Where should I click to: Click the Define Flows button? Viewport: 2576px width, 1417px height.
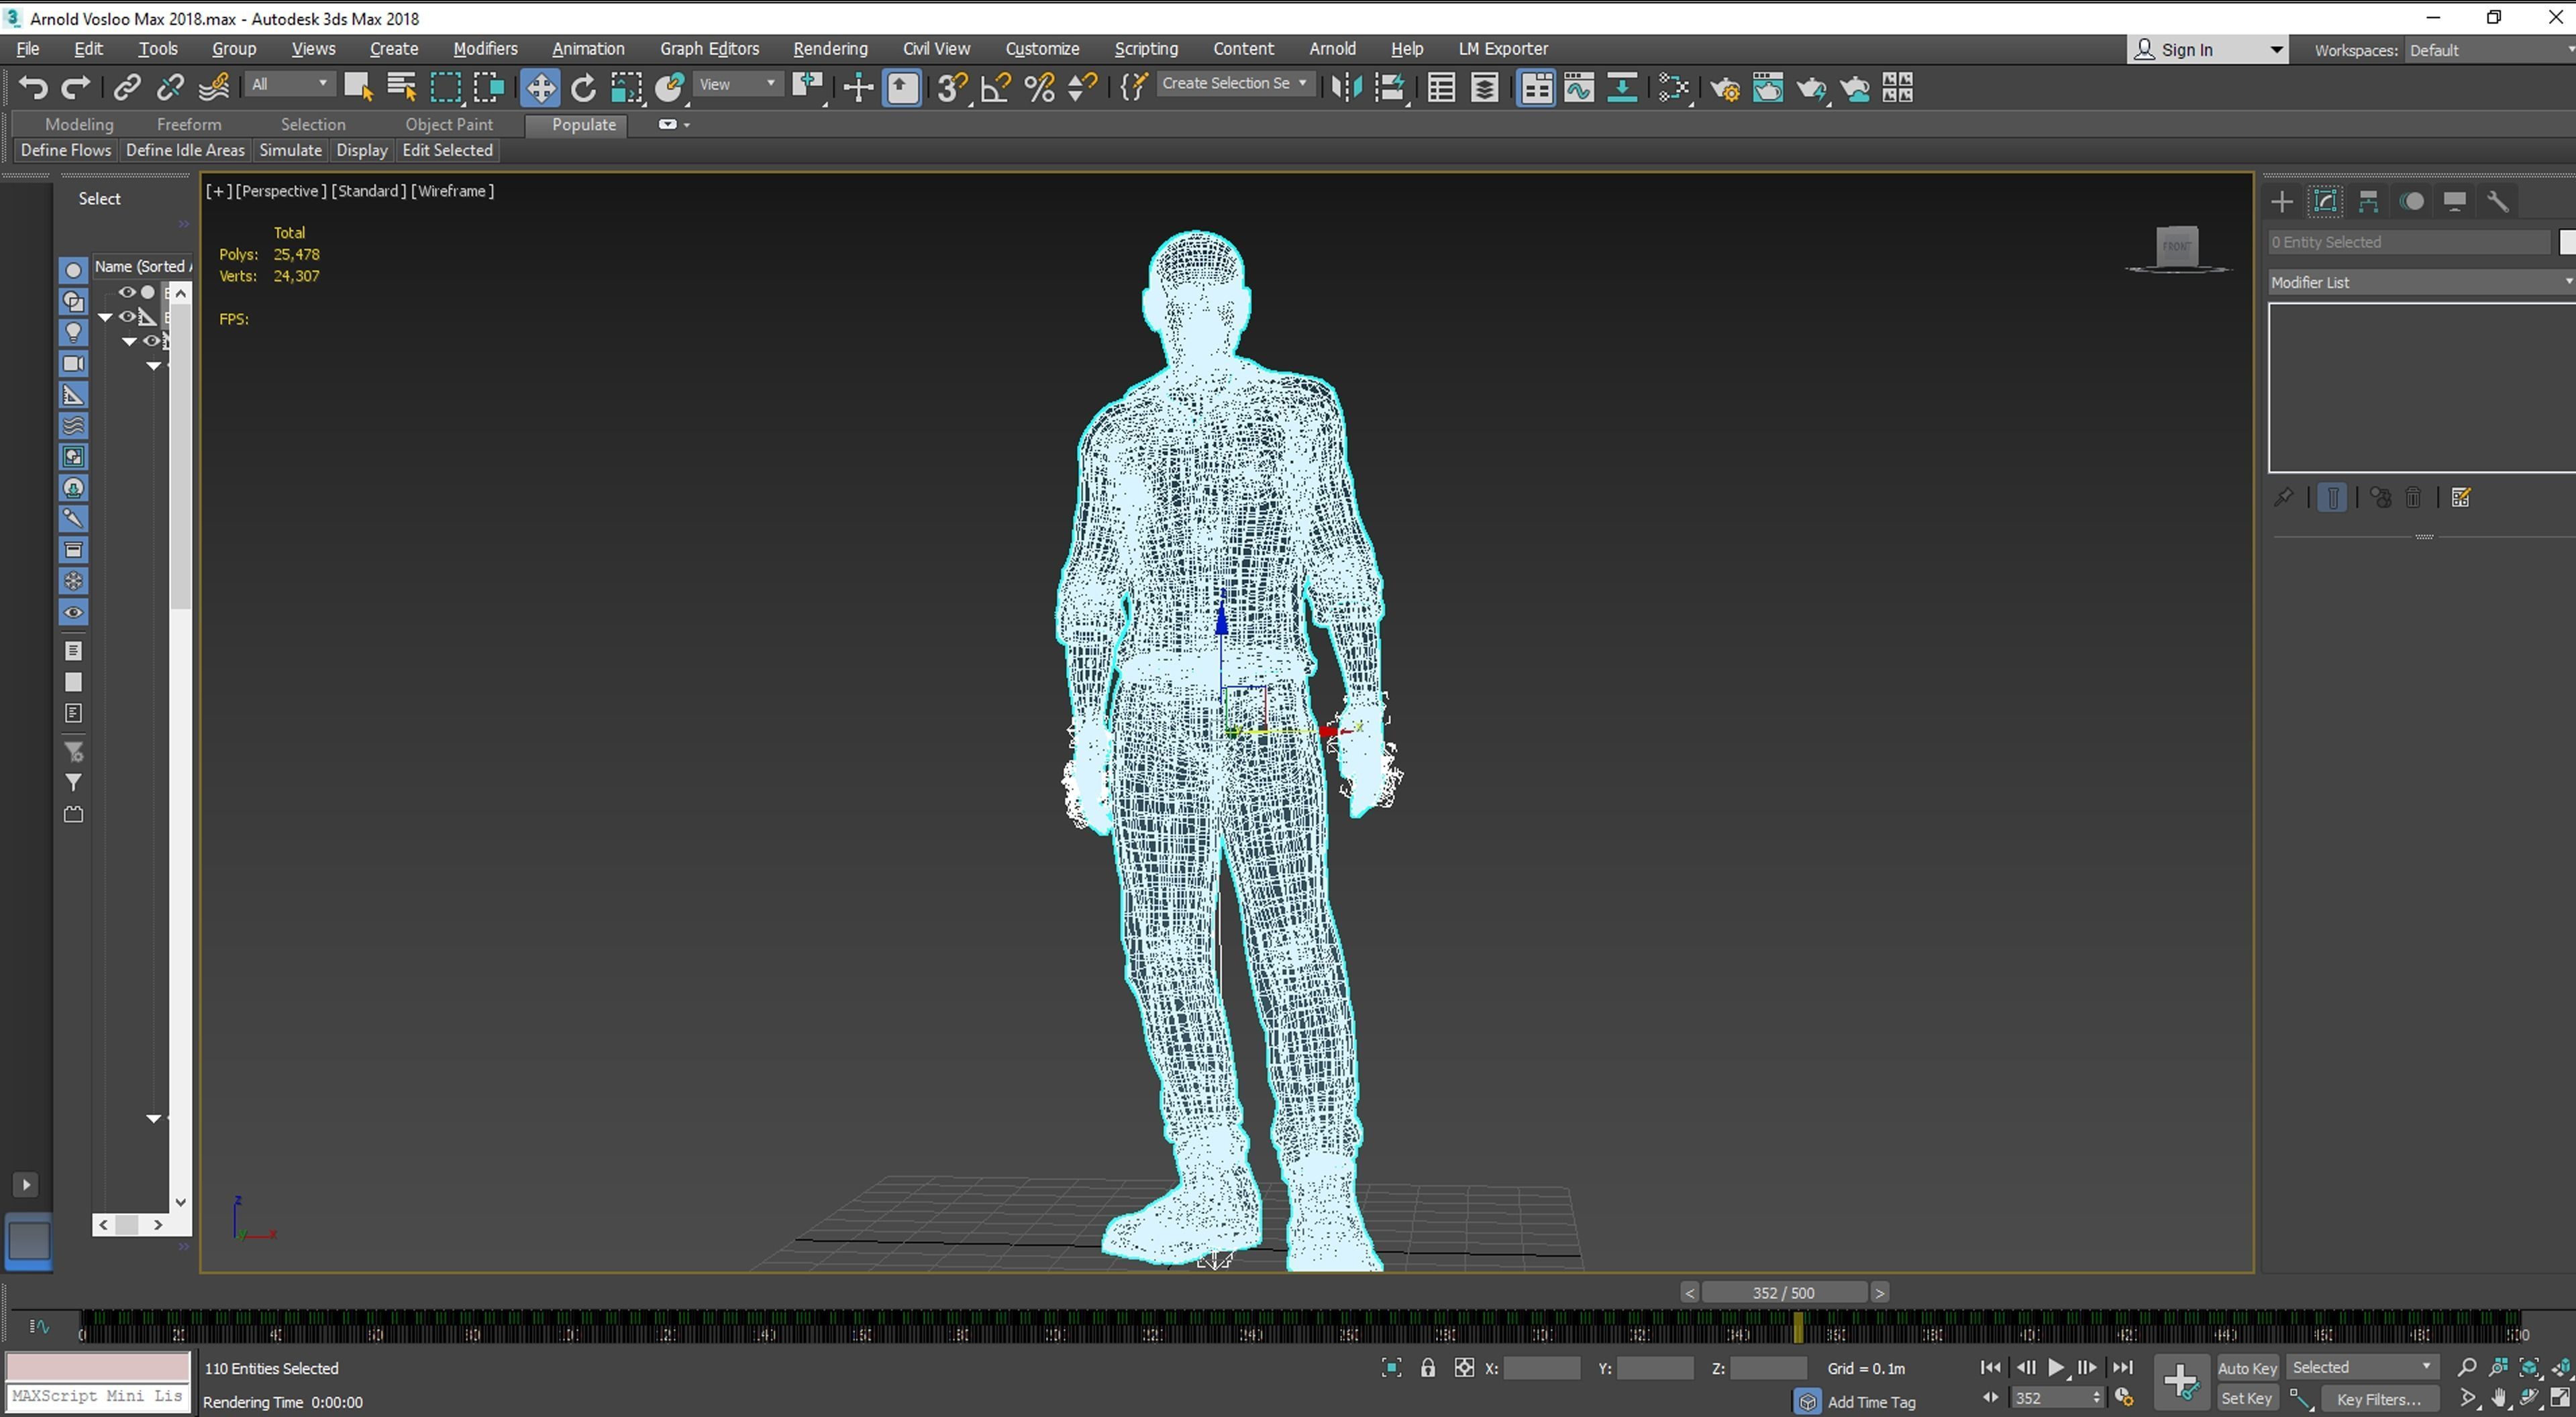66,150
